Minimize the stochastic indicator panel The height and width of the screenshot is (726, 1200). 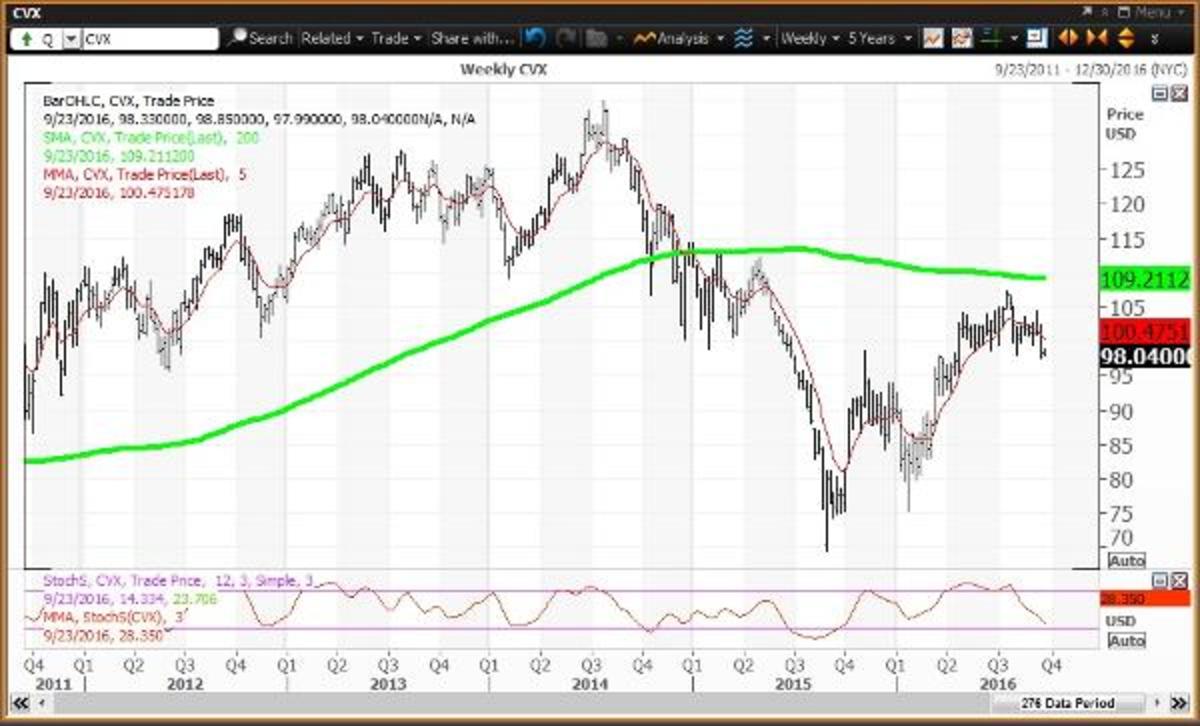(1160, 581)
